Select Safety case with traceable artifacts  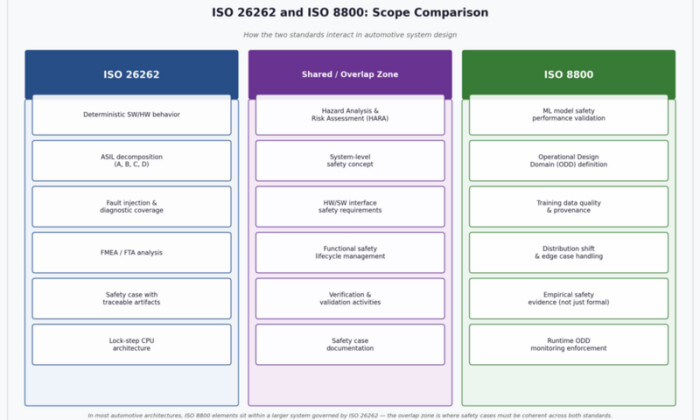point(131,298)
